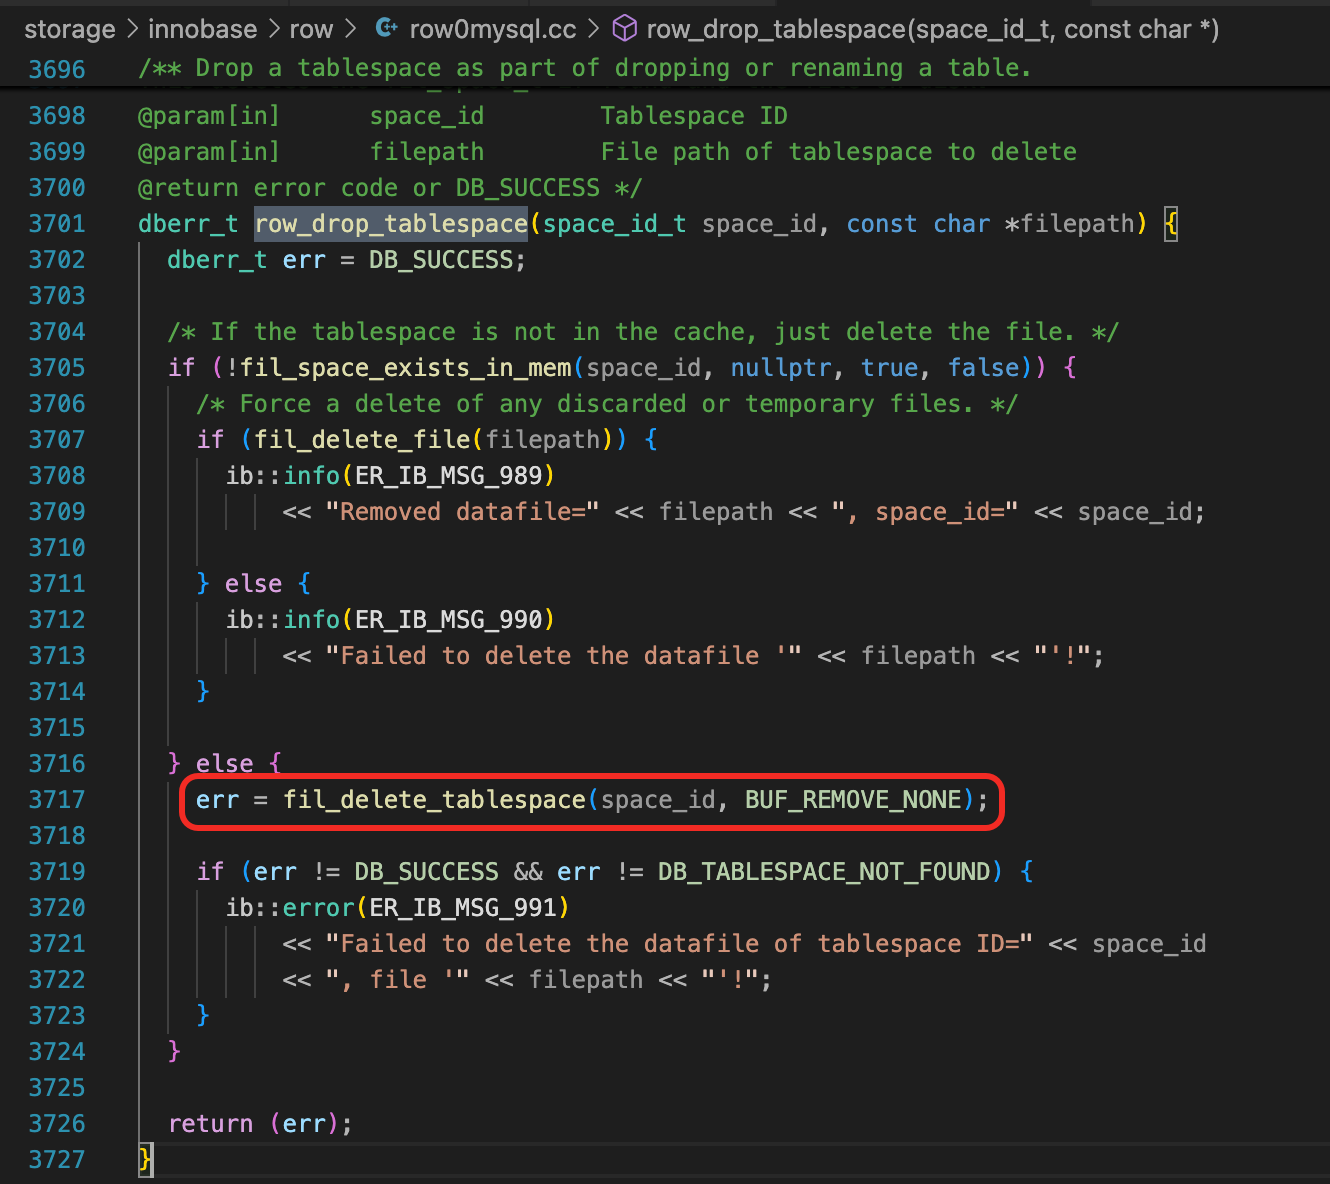The width and height of the screenshot is (1330, 1184).
Task: Select row0mysql.cc in the breadcrumb path
Action: pyautogui.click(x=492, y=29)
